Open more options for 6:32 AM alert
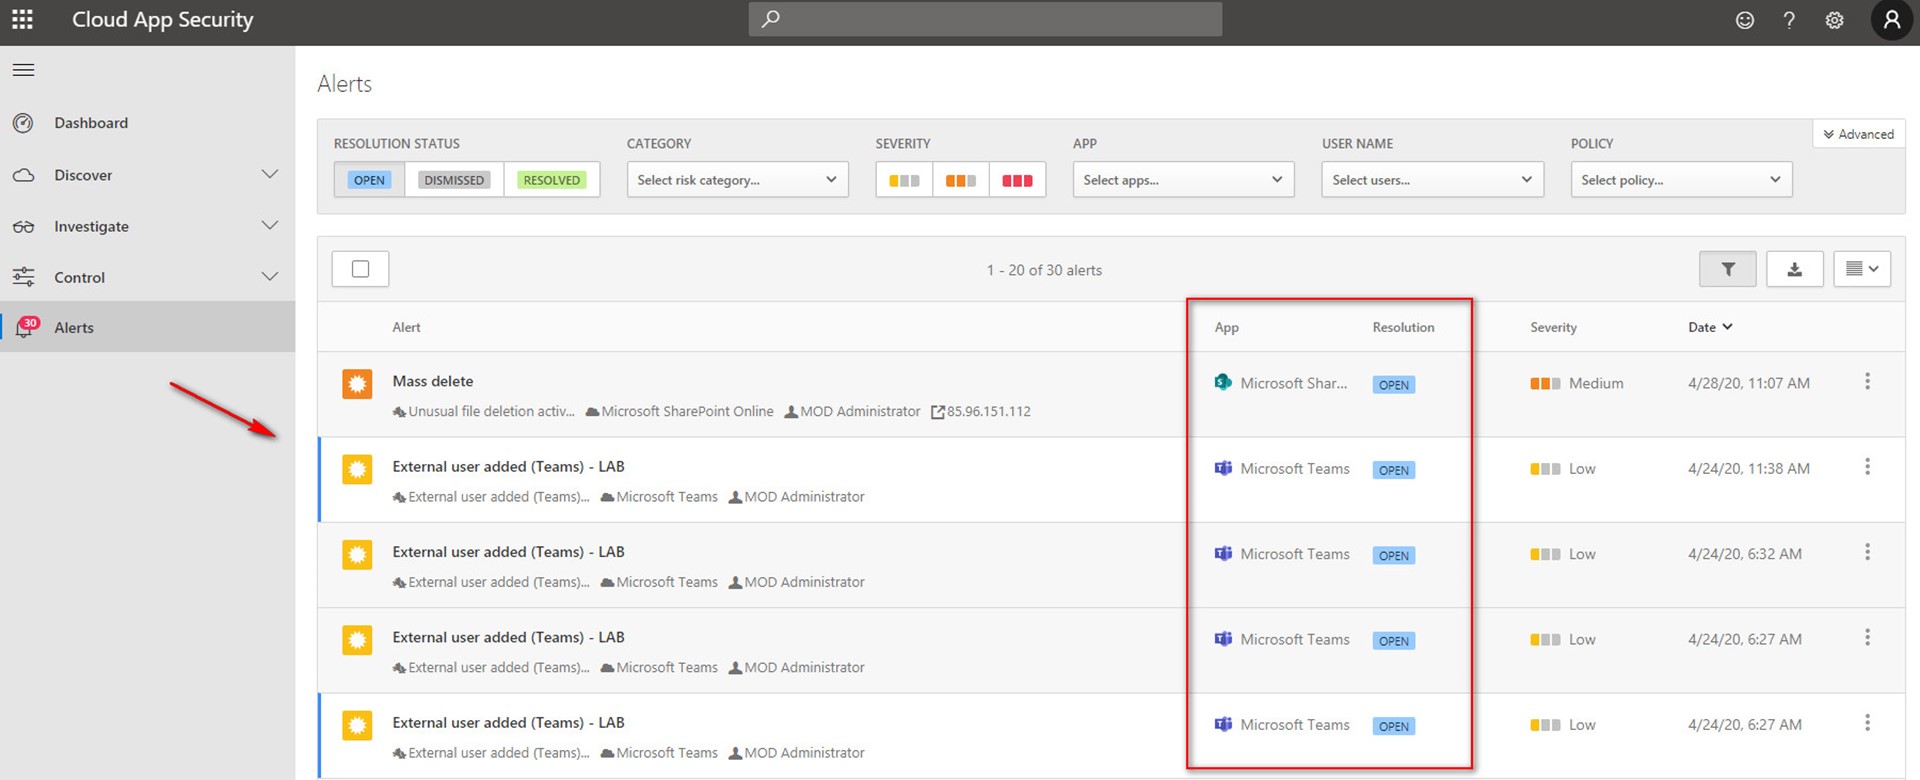Viewport: 1920px width, 780px height. pos(1867,552)
